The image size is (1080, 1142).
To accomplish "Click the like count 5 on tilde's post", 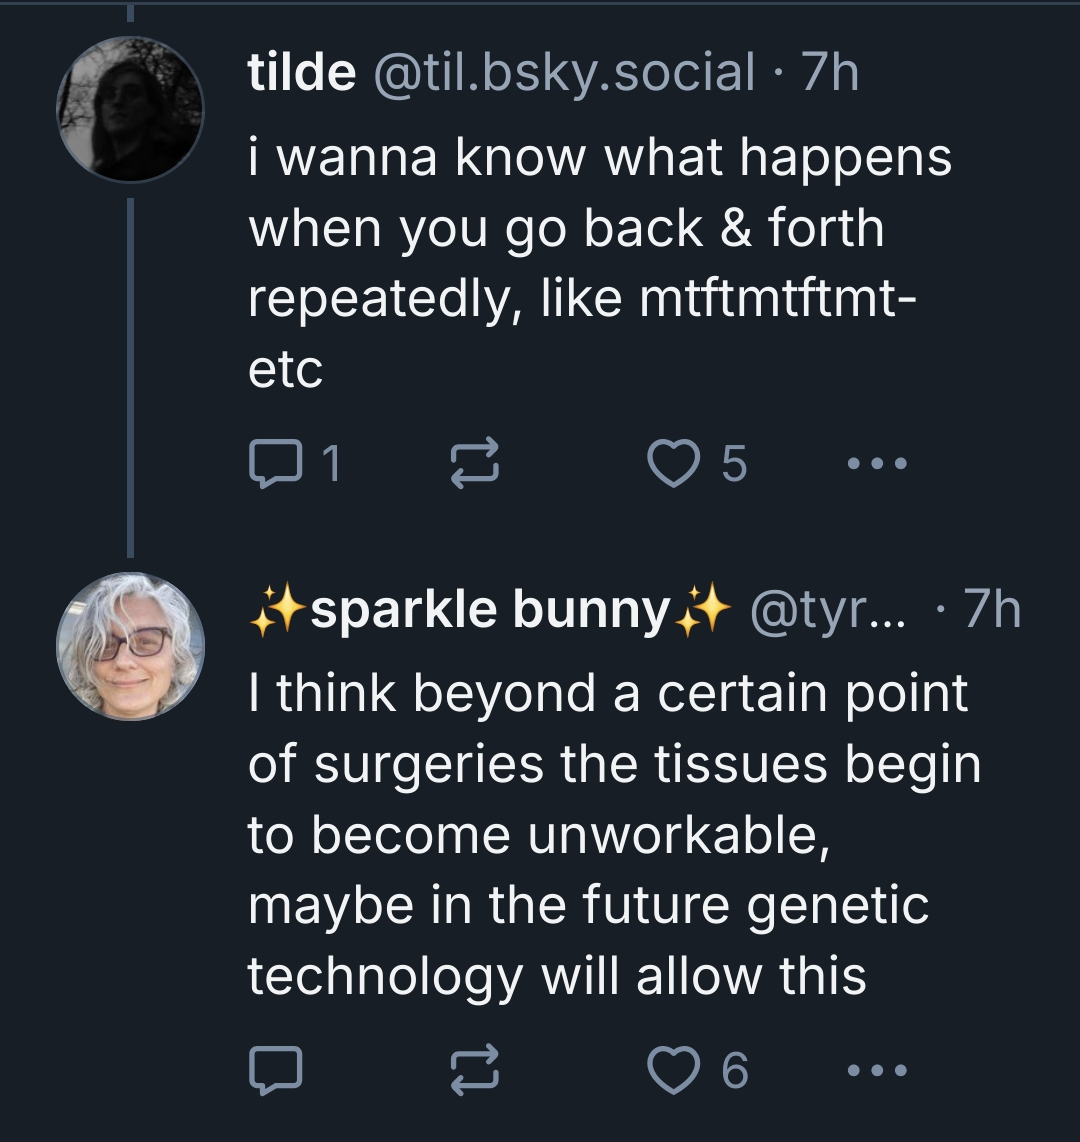I will point(734,465).
